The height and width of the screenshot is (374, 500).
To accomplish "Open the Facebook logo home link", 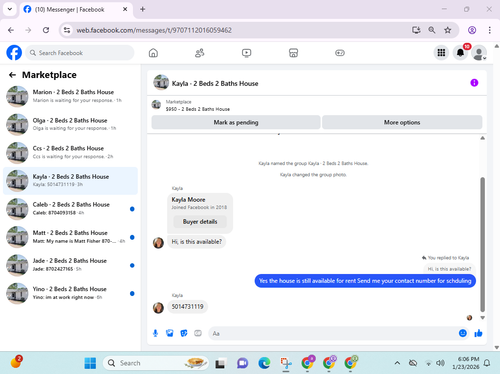I will [14, 53].
